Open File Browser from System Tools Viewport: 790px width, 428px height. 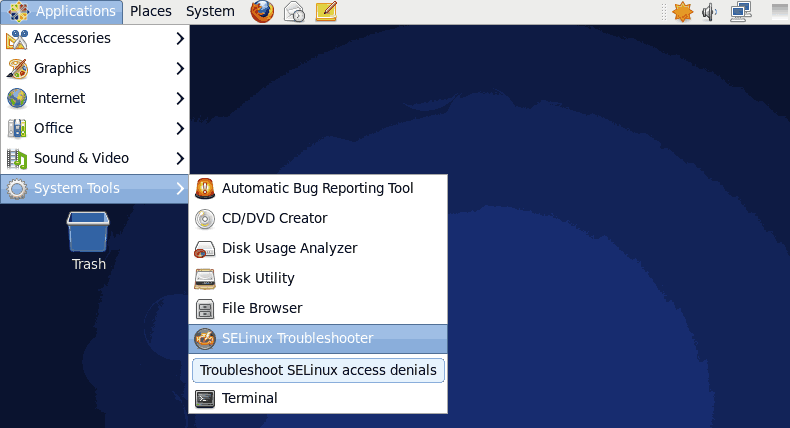pos(318,308)
